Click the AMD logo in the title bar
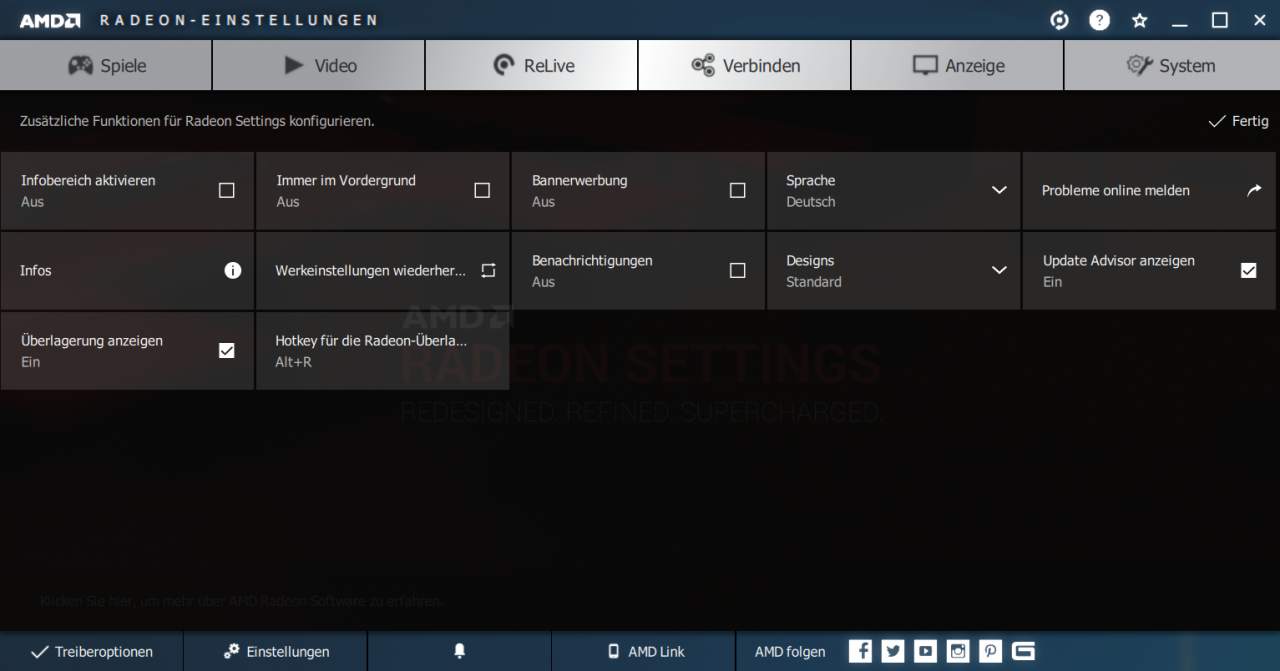Screen dimensions: 1280x671 click(50, 20)
